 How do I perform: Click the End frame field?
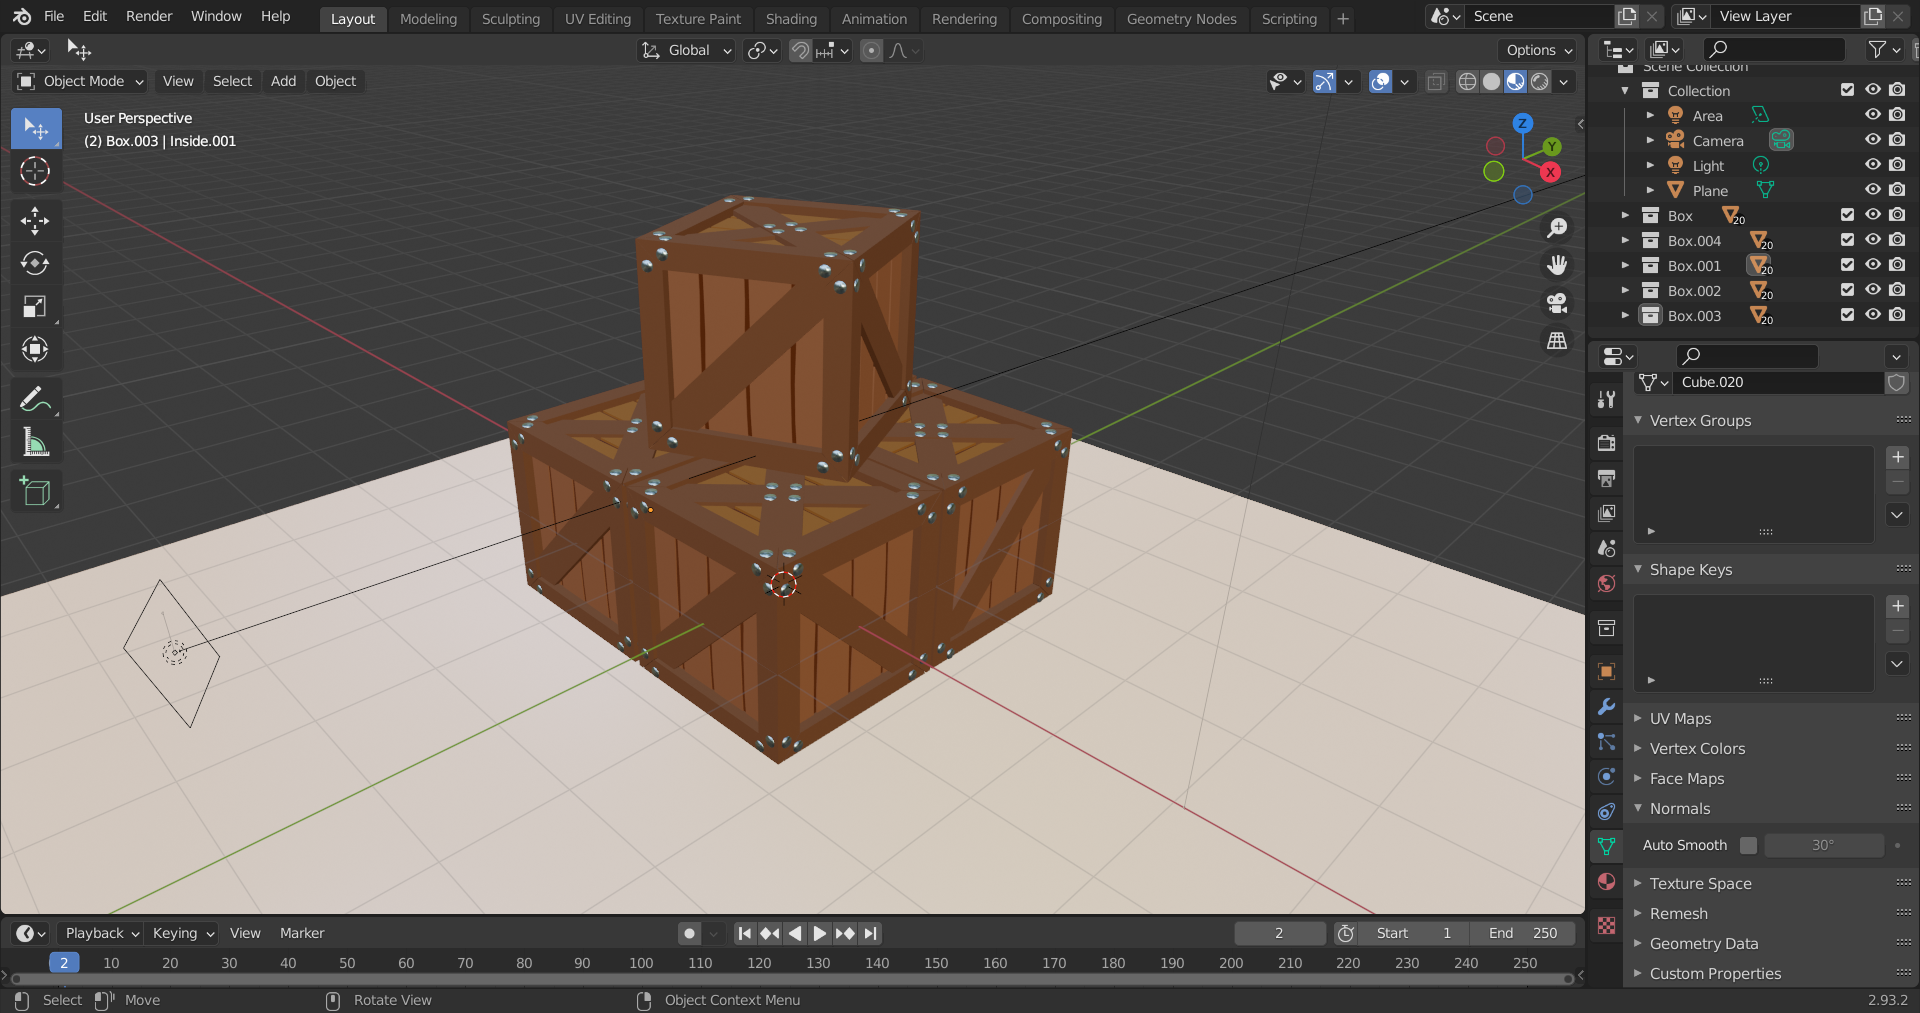click(1523, 933)
